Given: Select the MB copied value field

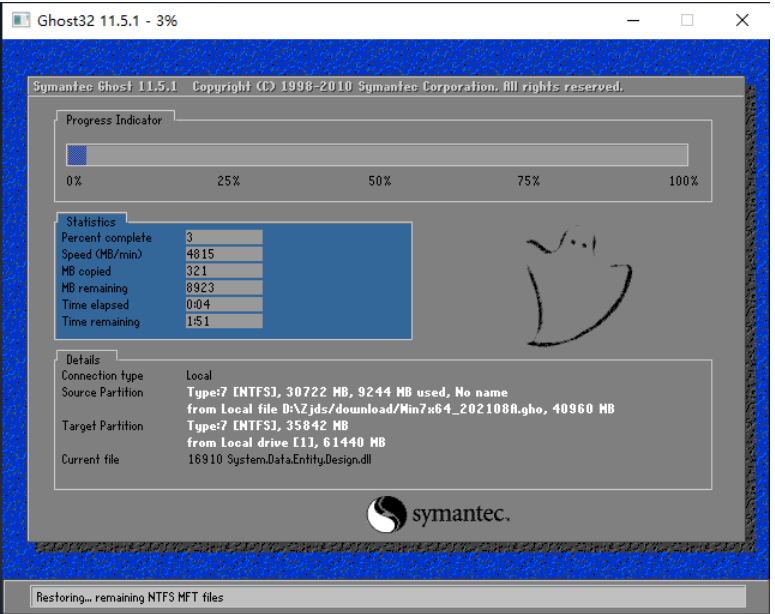Looking at the screenshot, I should (223, 271).
